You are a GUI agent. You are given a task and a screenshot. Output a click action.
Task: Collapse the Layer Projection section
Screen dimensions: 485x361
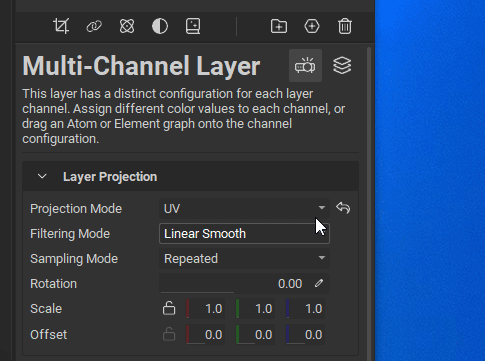coord(42,176)
